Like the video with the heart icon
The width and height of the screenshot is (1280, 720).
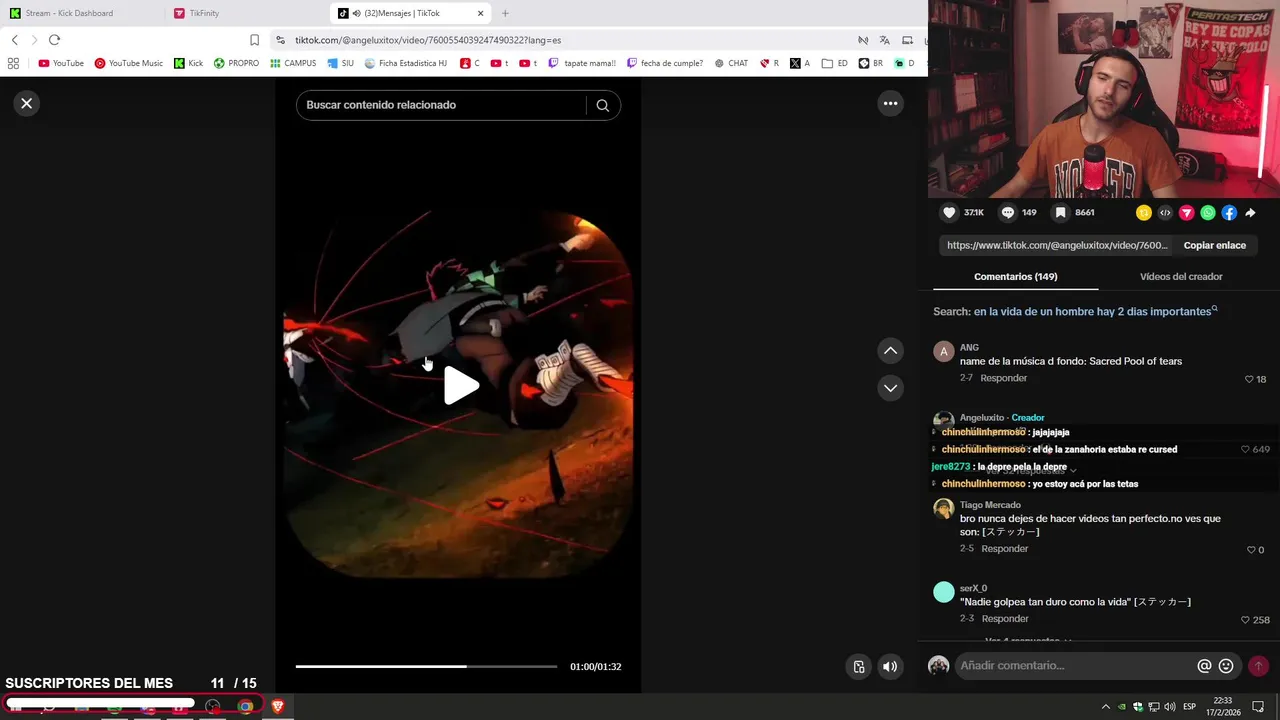click(x=949, y=213)
